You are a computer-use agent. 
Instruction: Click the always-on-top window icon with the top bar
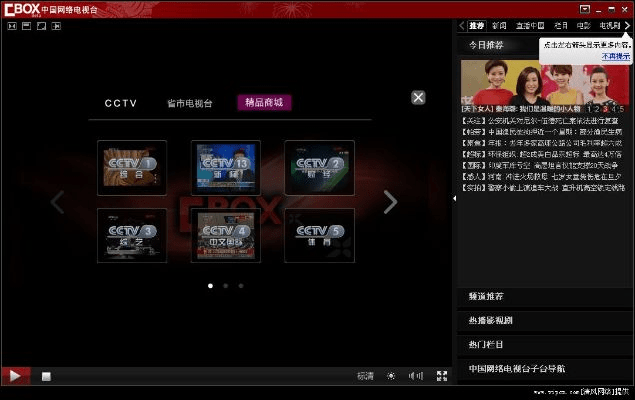[27, 26]
